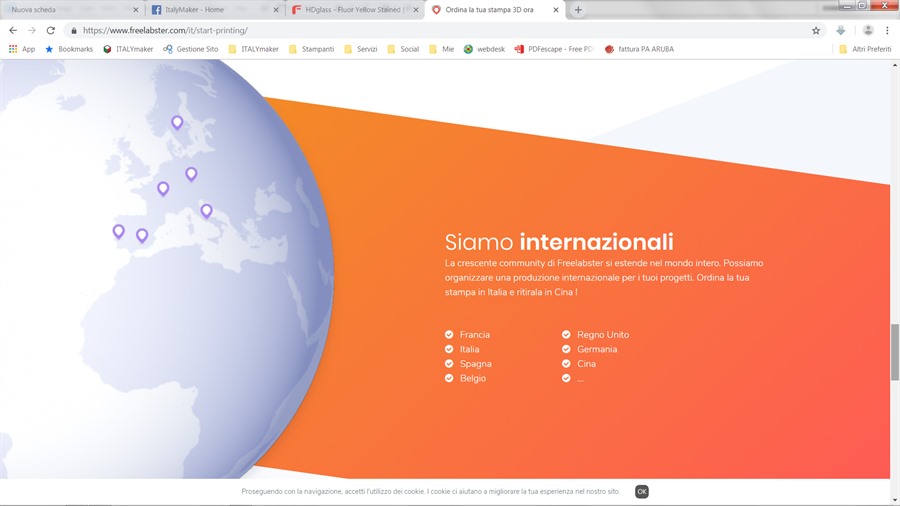This screenshot has width=900, height=506.
Task: Click the checkmark next to Italia
Action: pos(449,349)
